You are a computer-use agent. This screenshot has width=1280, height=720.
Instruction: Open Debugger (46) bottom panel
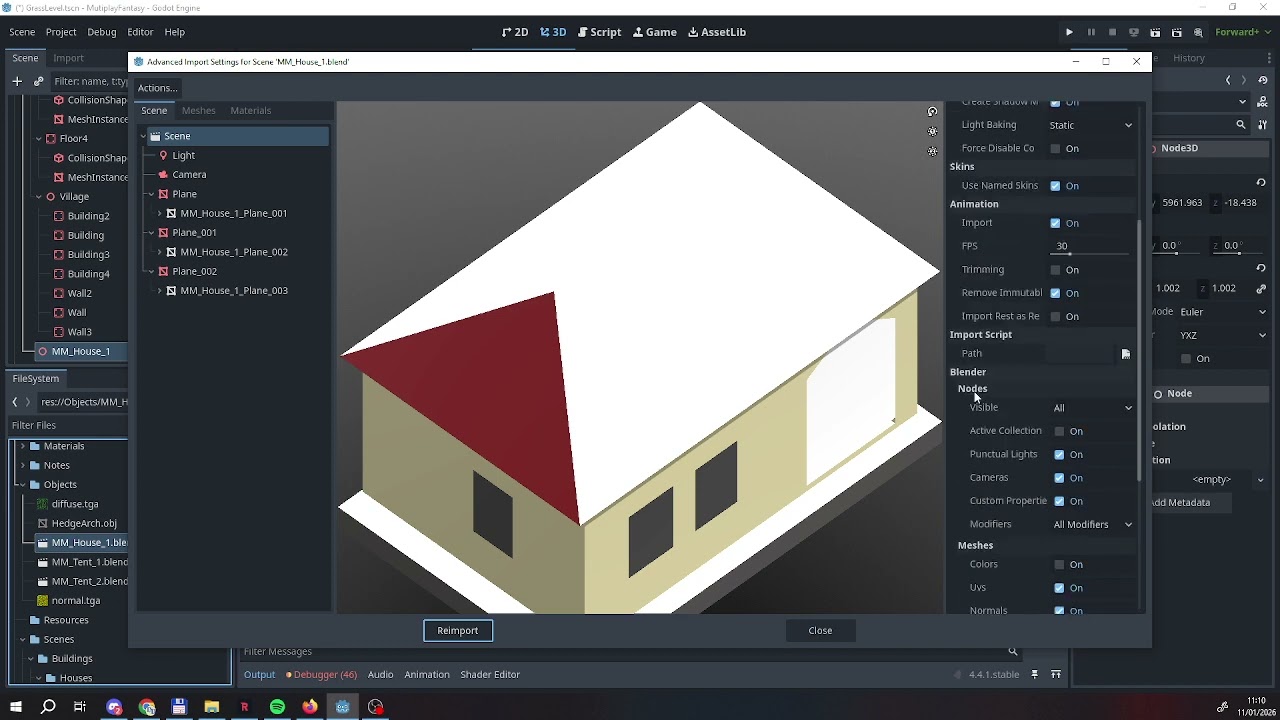point(321,675)
